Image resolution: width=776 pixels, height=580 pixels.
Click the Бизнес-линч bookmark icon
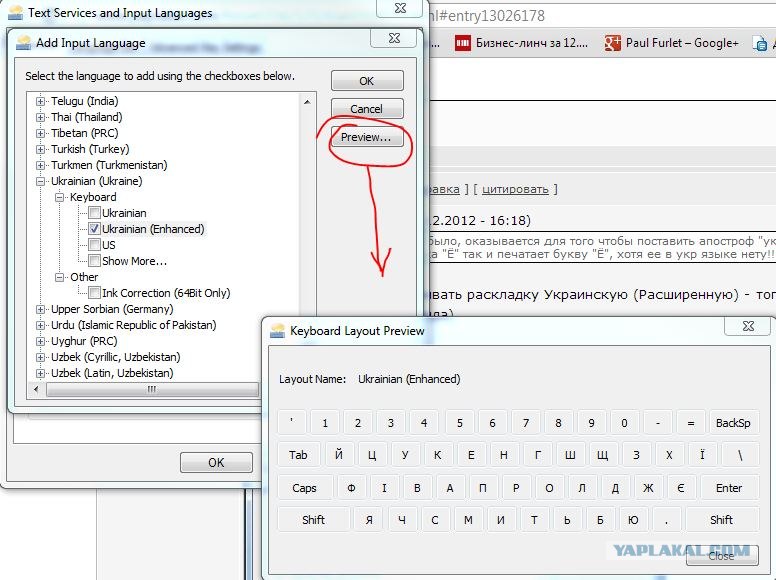(x=462, y=43)
